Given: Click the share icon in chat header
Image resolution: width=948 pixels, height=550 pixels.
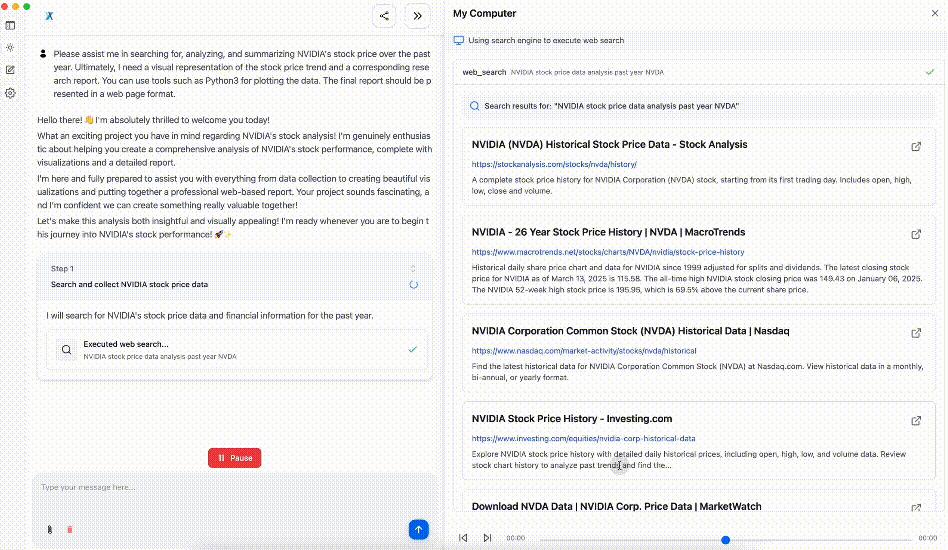Looking at the screenshot, I should pyautogui.click(x=384, y=16).
